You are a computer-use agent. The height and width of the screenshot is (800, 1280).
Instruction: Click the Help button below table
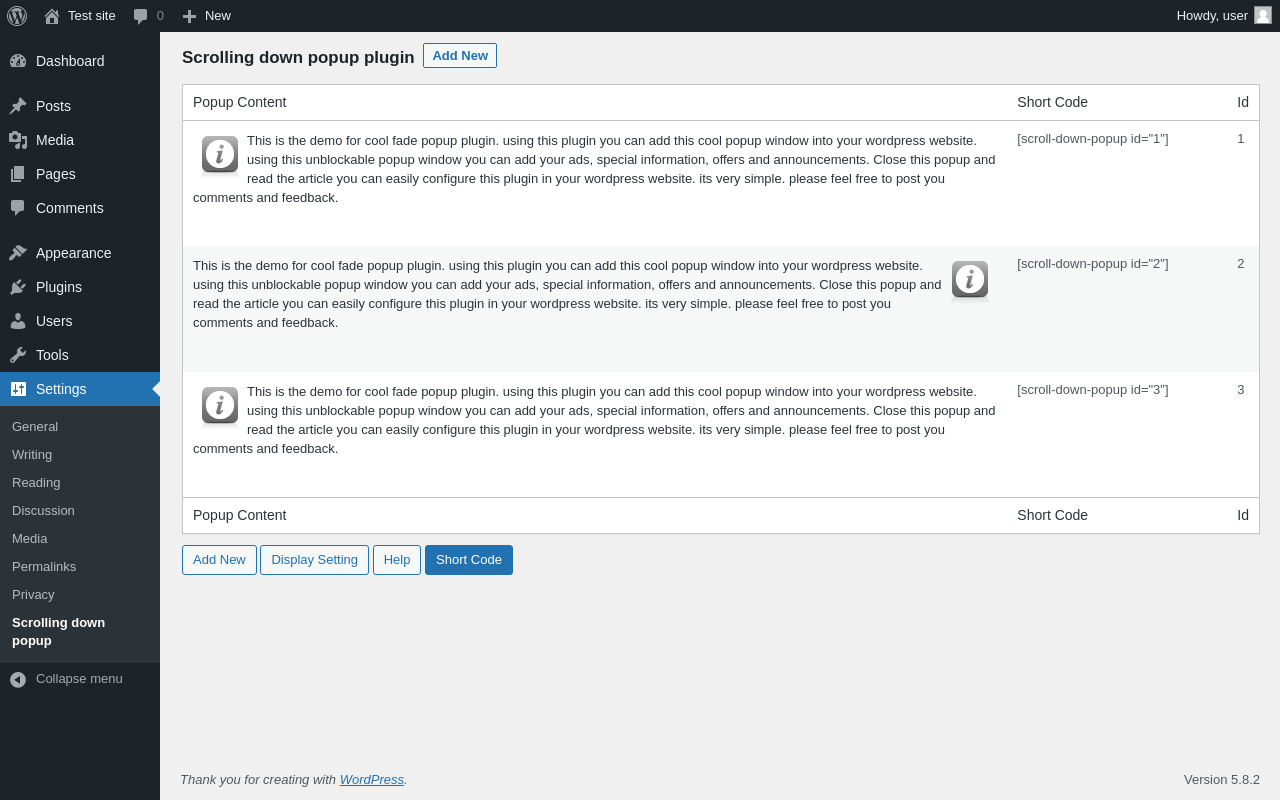pyautogui.click(x=397, y=560)
